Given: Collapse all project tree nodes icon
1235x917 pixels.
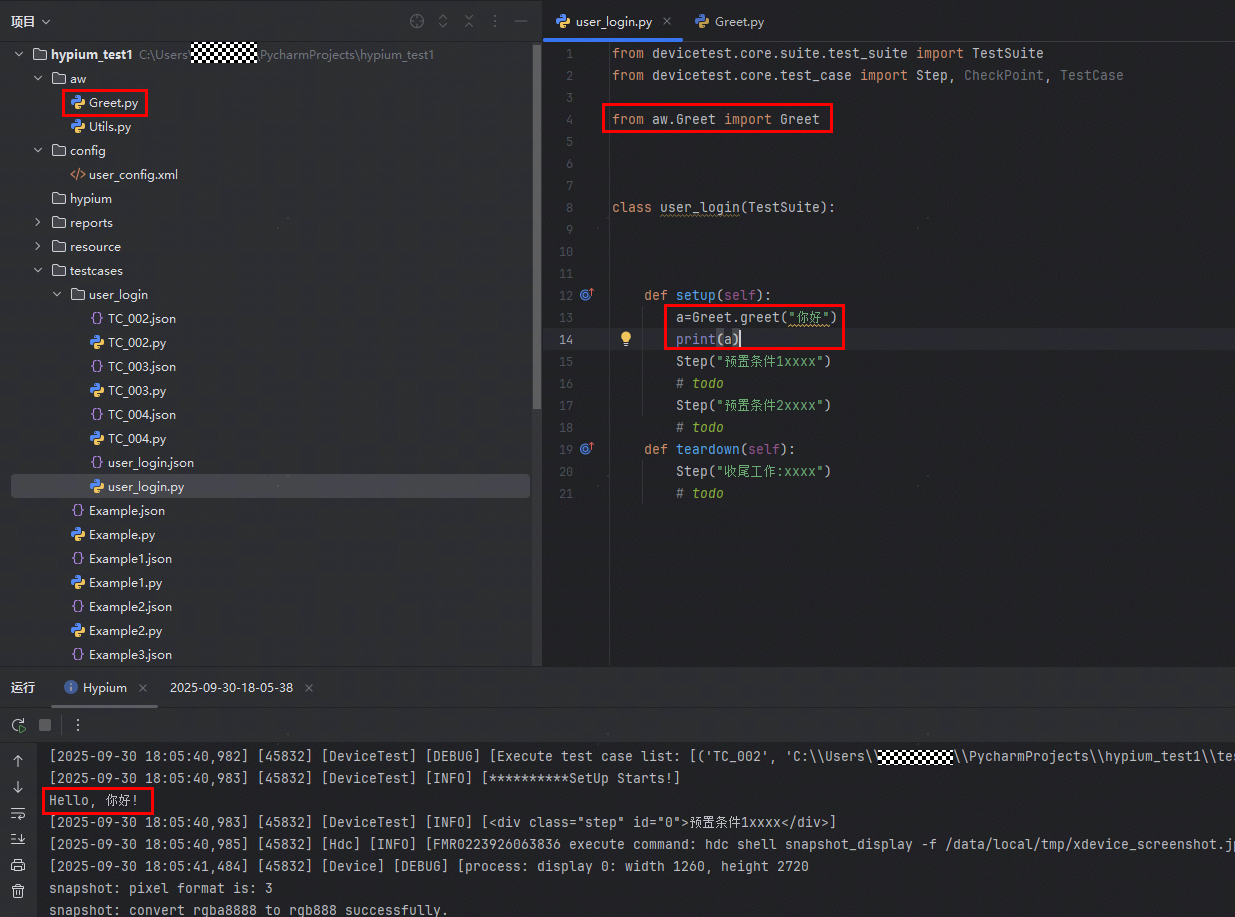Looking at the screenshot, I should (x=469, y=22).
